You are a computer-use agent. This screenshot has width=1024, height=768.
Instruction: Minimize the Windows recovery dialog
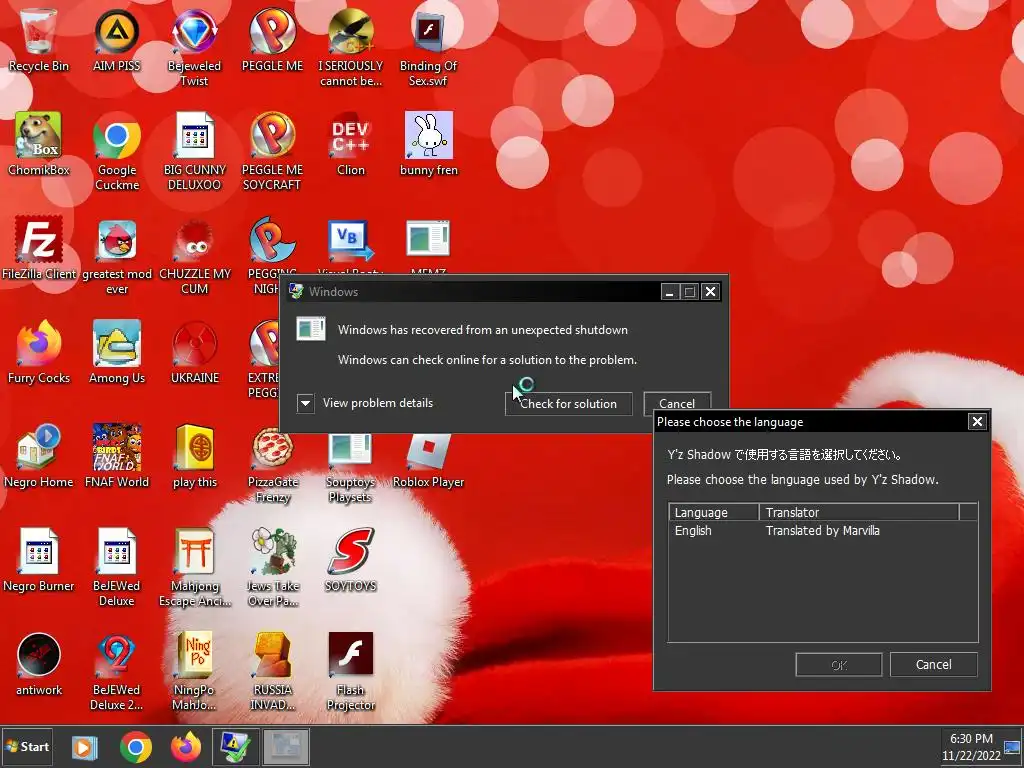(x=669, y=292)
